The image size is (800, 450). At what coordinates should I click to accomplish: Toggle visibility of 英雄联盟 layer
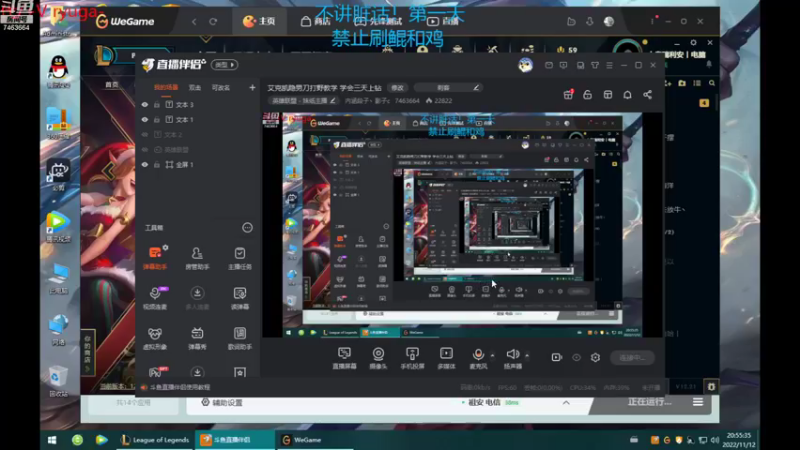[145, 149]
